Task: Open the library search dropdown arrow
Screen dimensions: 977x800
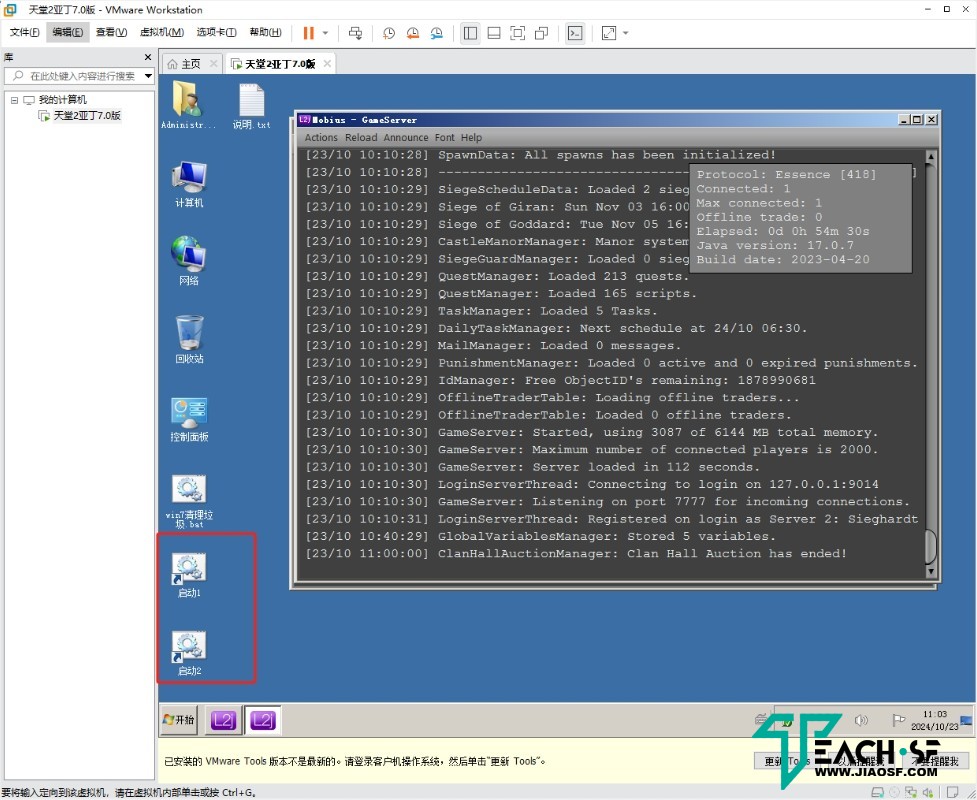Action: pyautogui.click(x=148, y=76)
